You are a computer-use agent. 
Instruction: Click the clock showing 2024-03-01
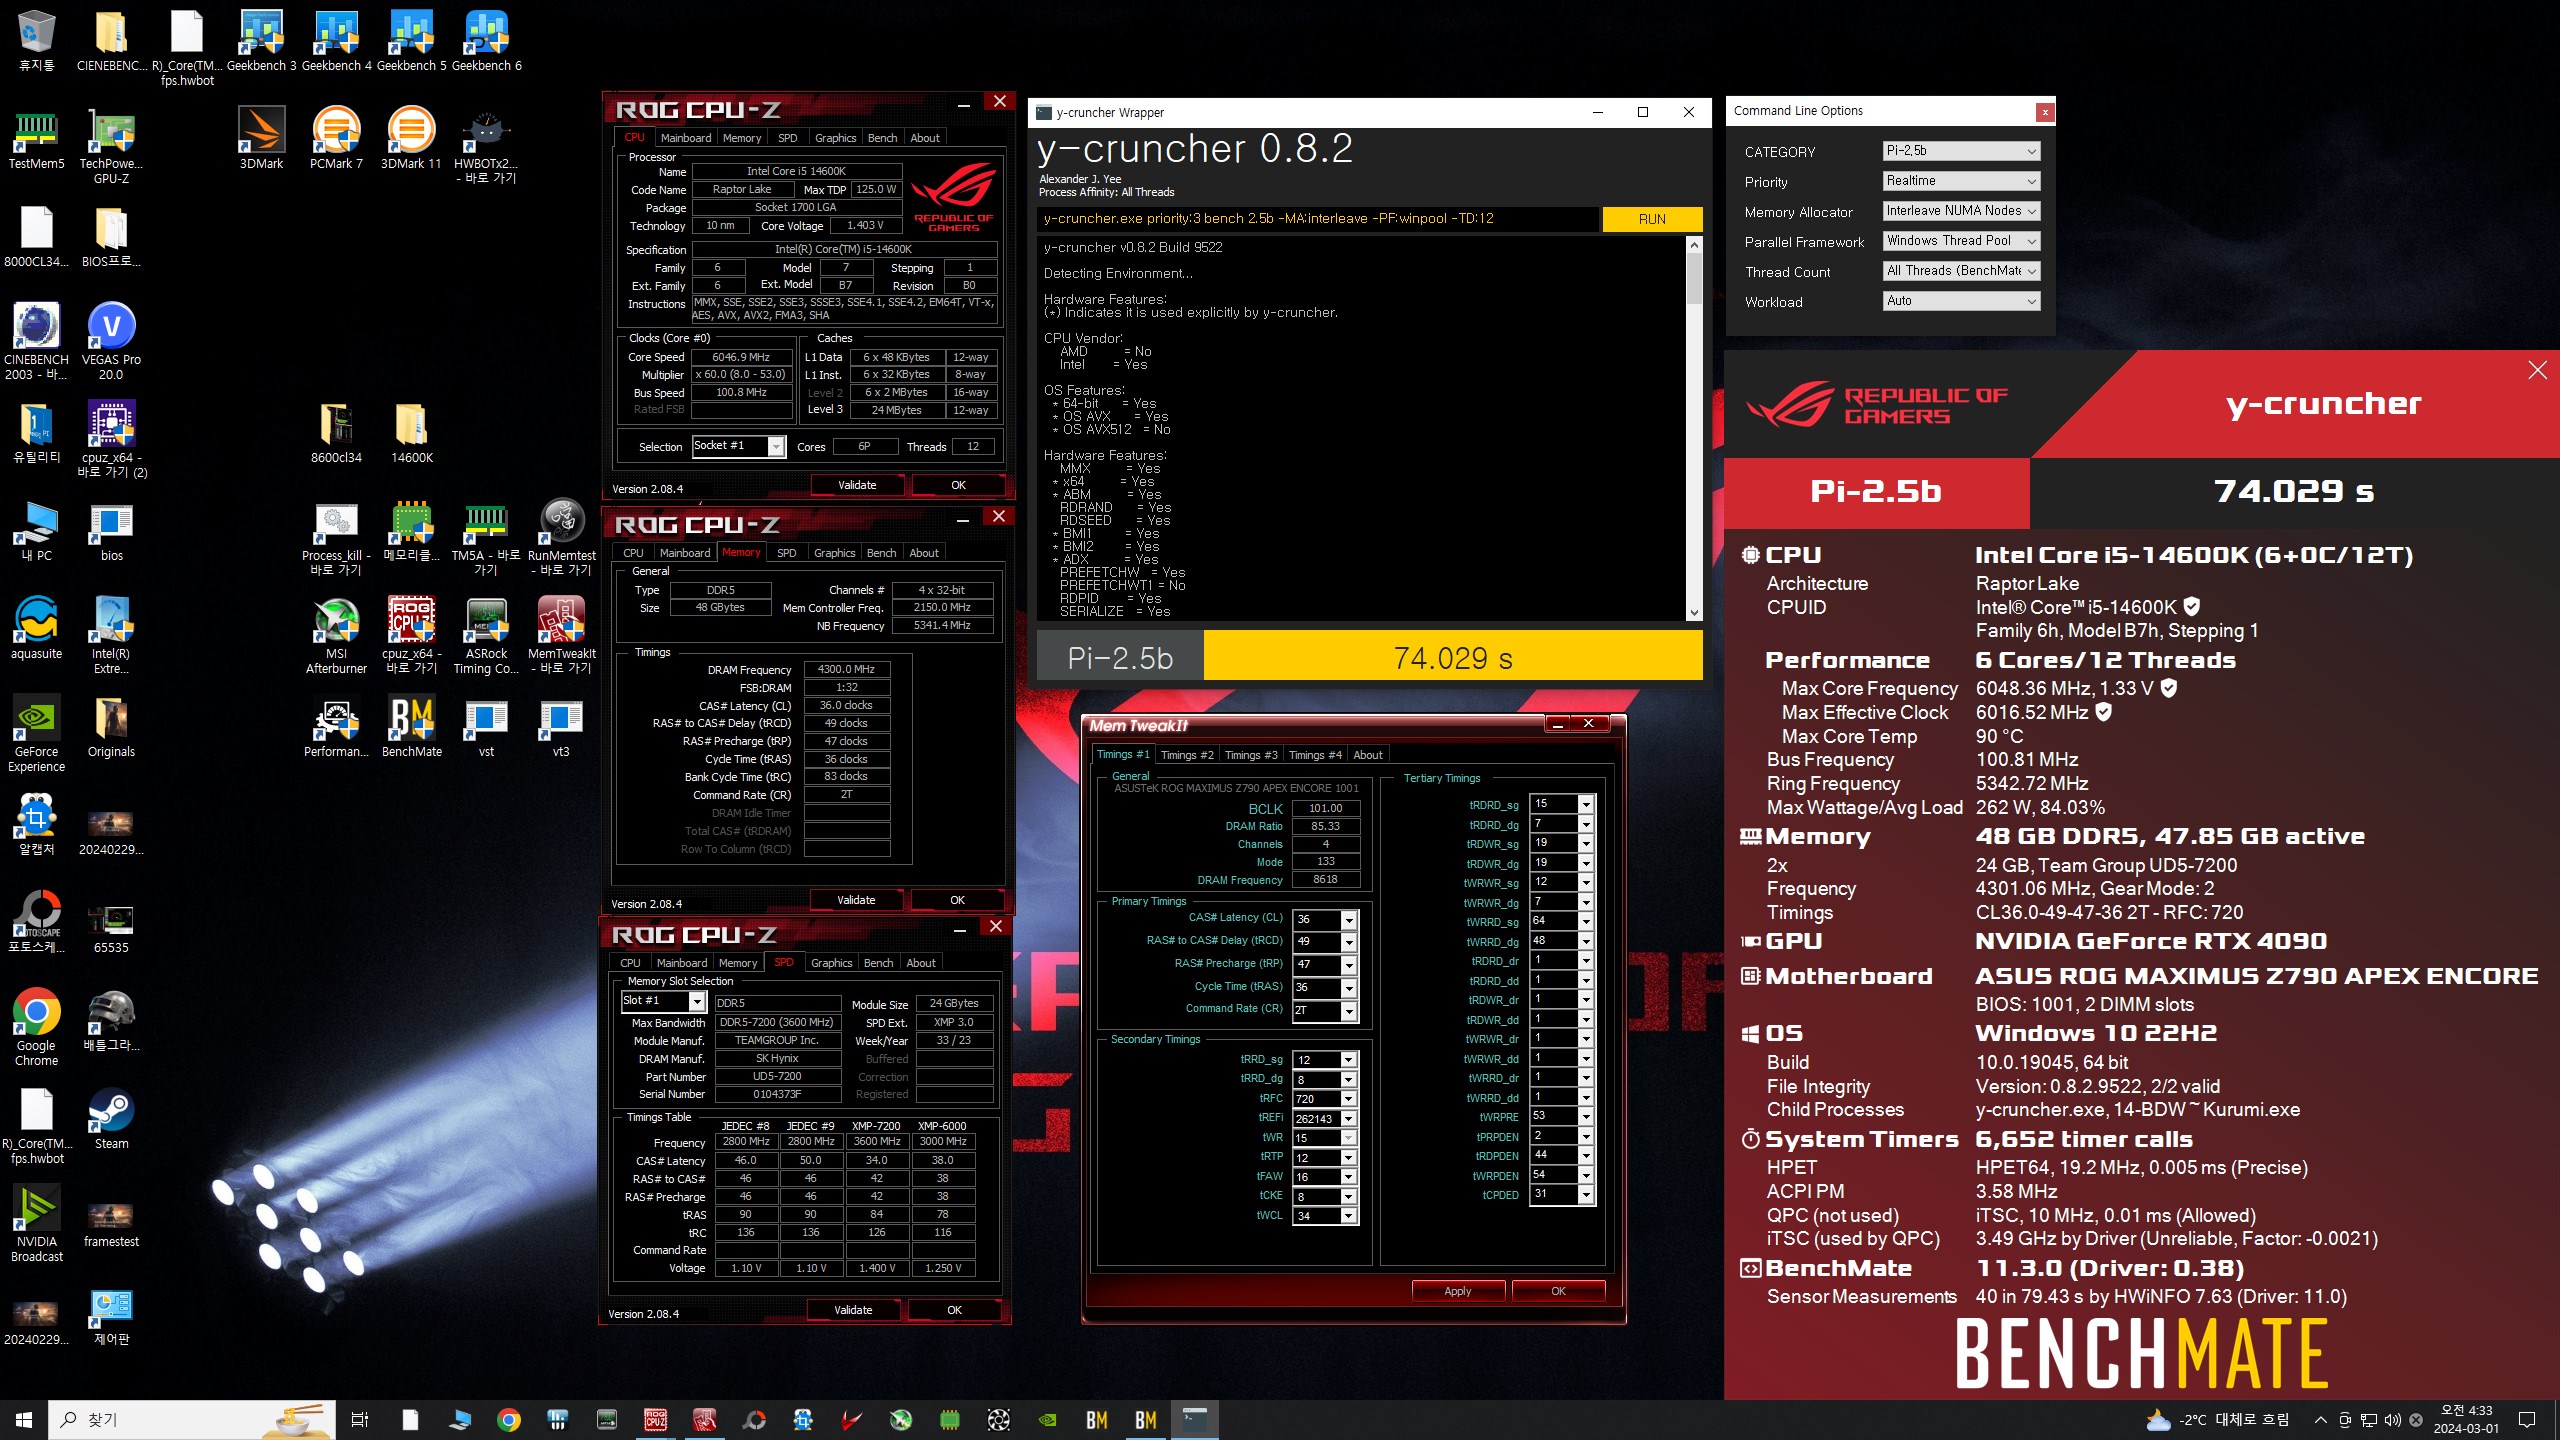click(2466, 1419)
